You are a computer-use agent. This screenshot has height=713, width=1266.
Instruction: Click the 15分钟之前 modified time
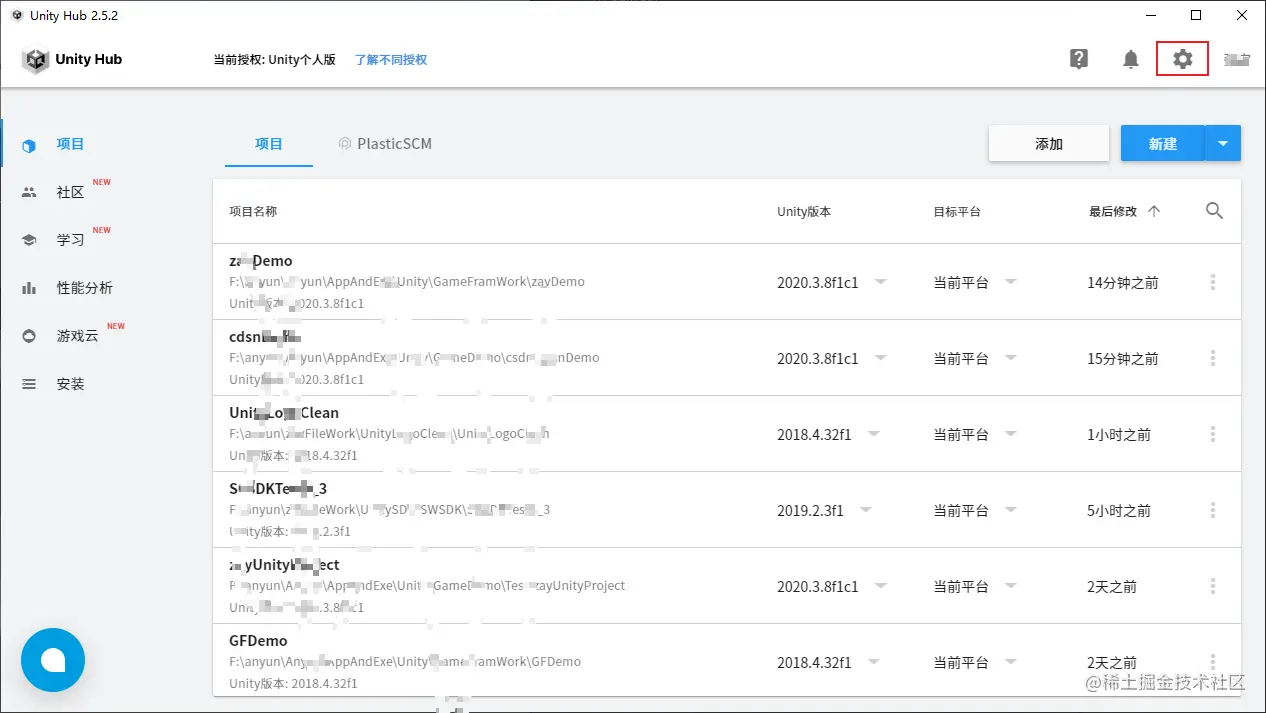tap(1123, 359)
